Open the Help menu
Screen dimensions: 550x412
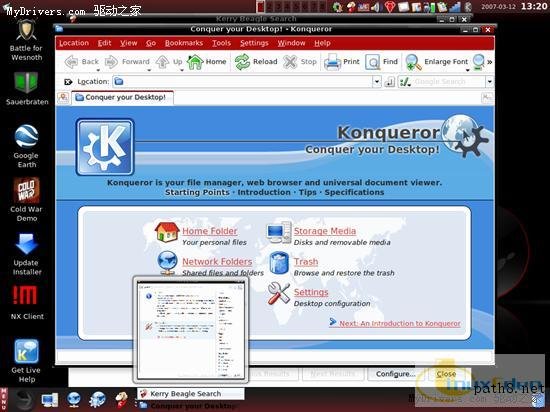[322, 43]
